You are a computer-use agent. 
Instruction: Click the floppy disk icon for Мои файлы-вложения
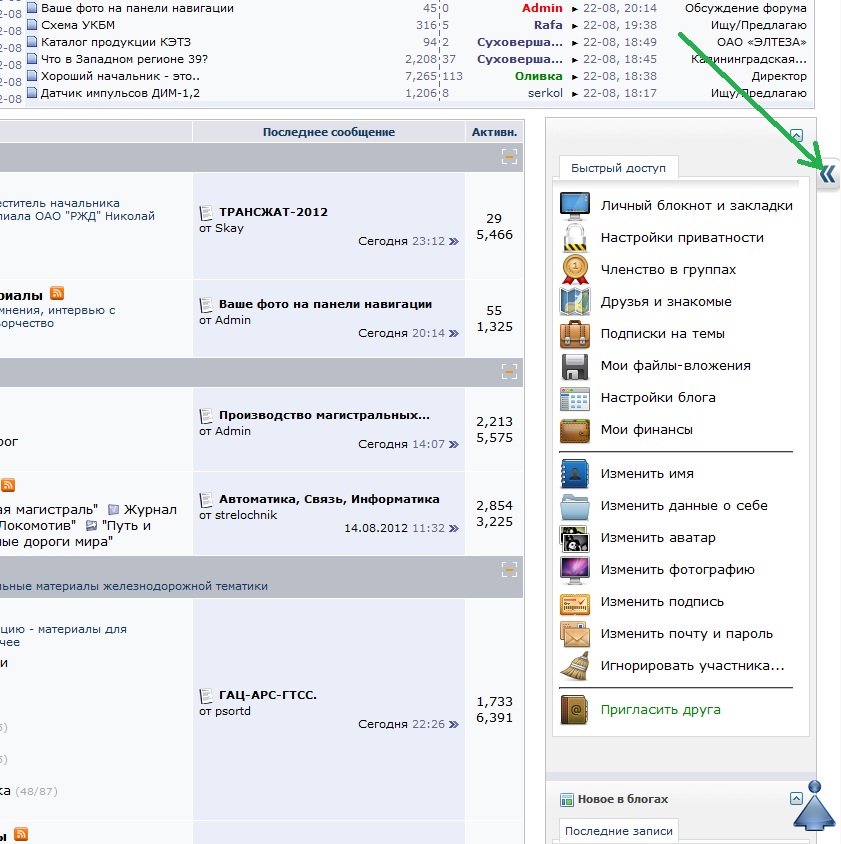[575, 366]
